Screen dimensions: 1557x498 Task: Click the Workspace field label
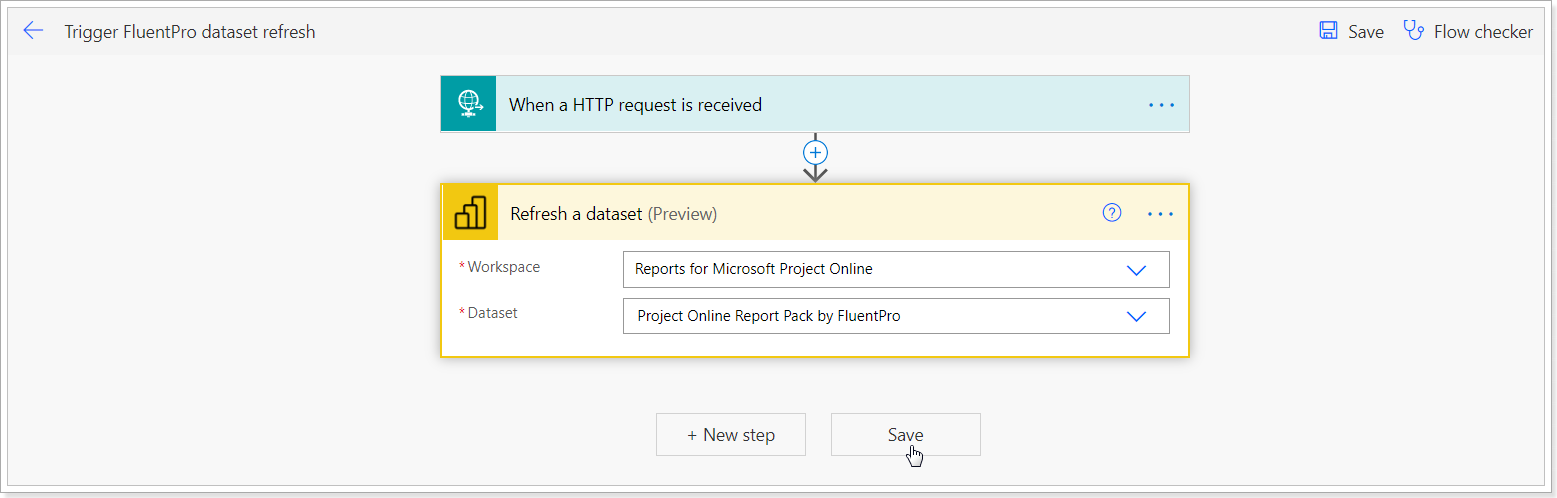(504, 267)
